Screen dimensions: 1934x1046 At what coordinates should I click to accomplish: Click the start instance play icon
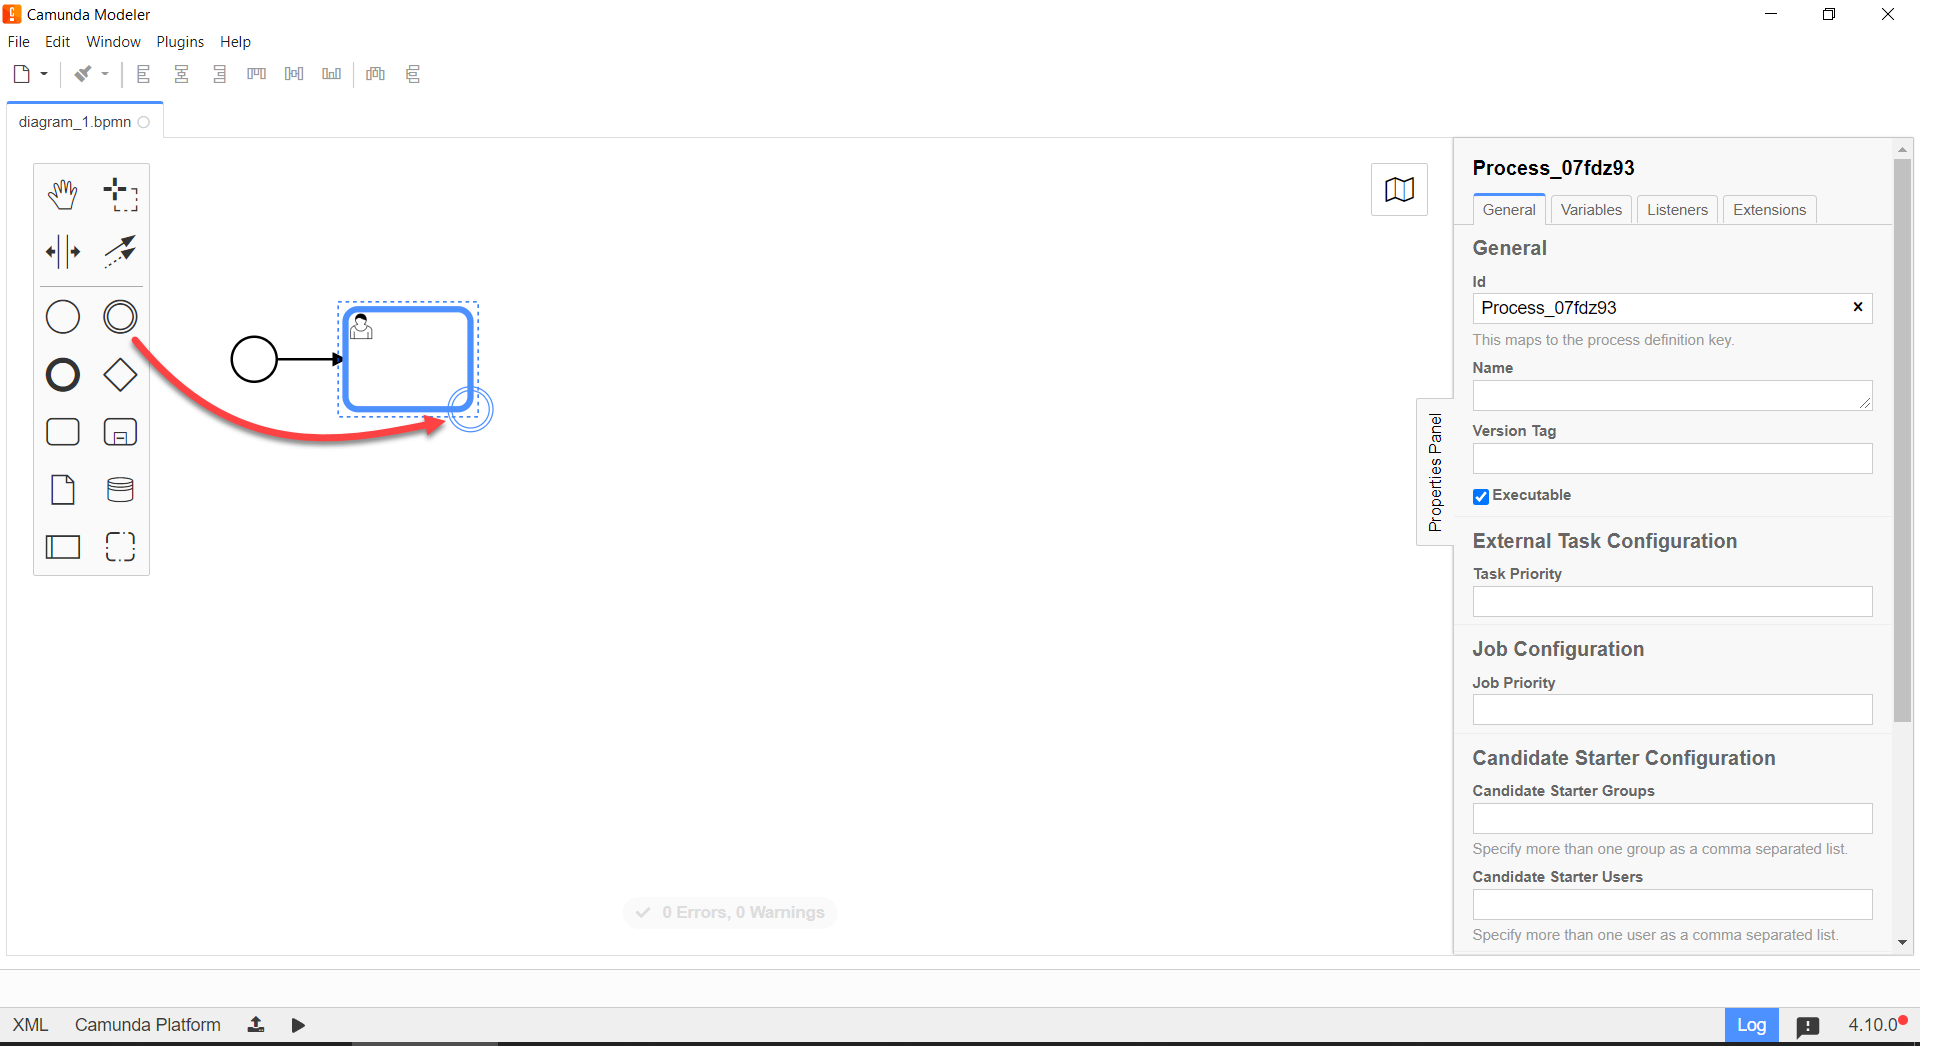(298, 1025)
